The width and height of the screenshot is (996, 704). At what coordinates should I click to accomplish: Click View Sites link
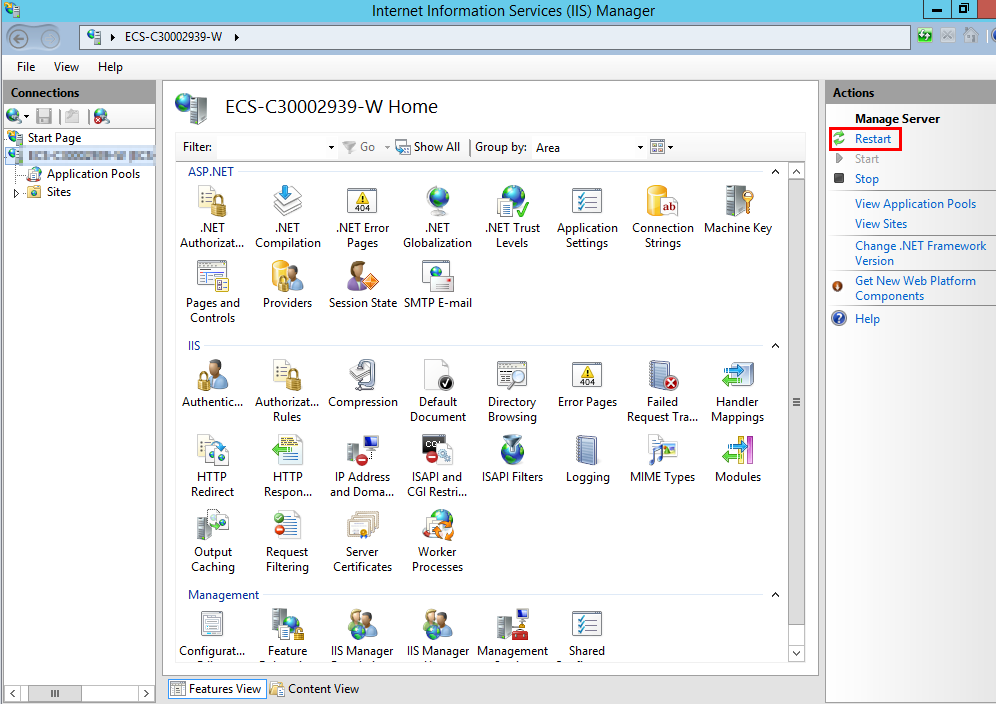pos(880,224)
